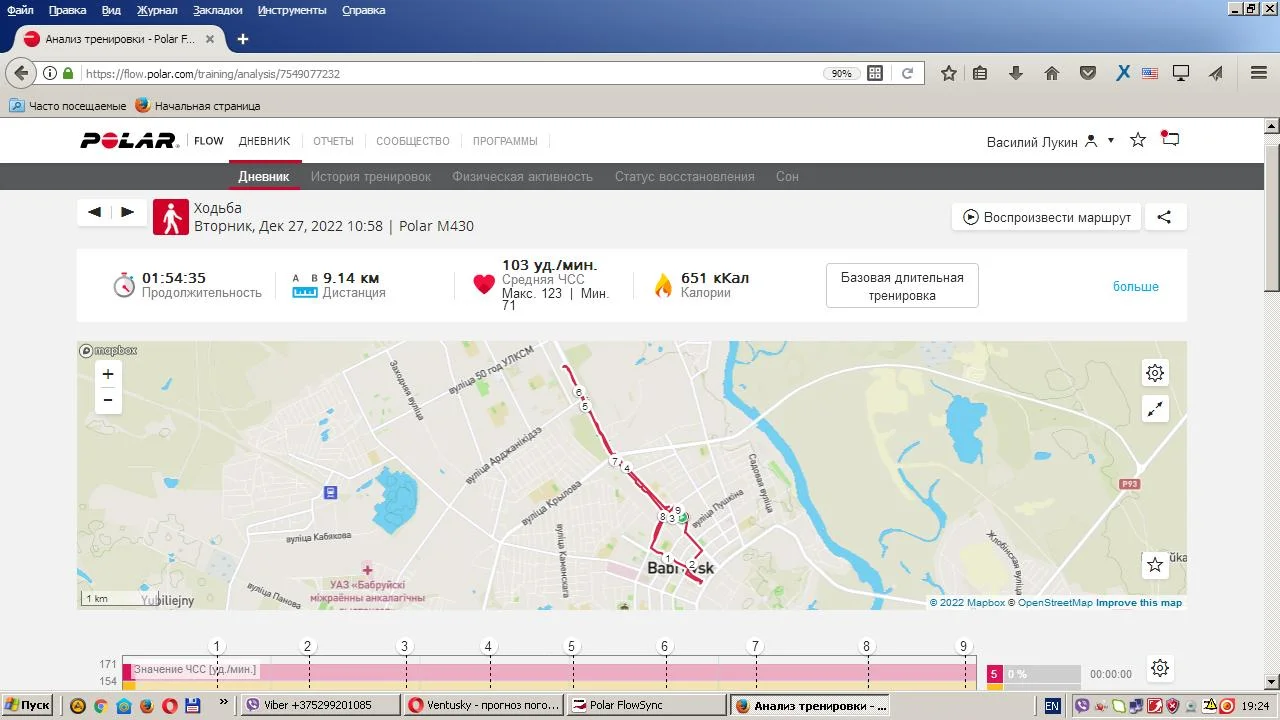Switch to История тренировок tab
This screenshot has height=720, width=1280.
[370, 177]
